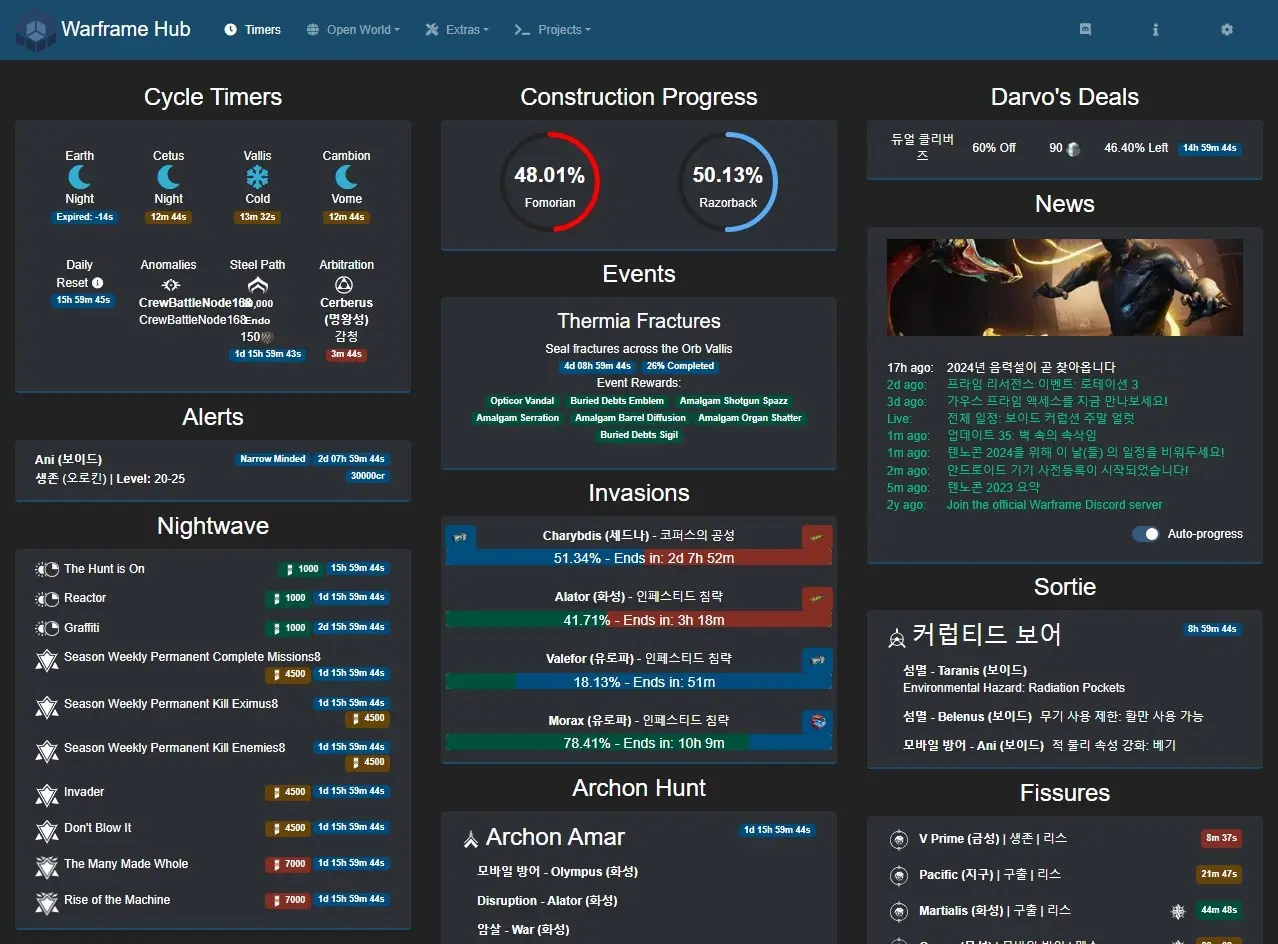Click the Arbitration icon
The height and width of the screenshot is (944, 1278).
[344, 285]
